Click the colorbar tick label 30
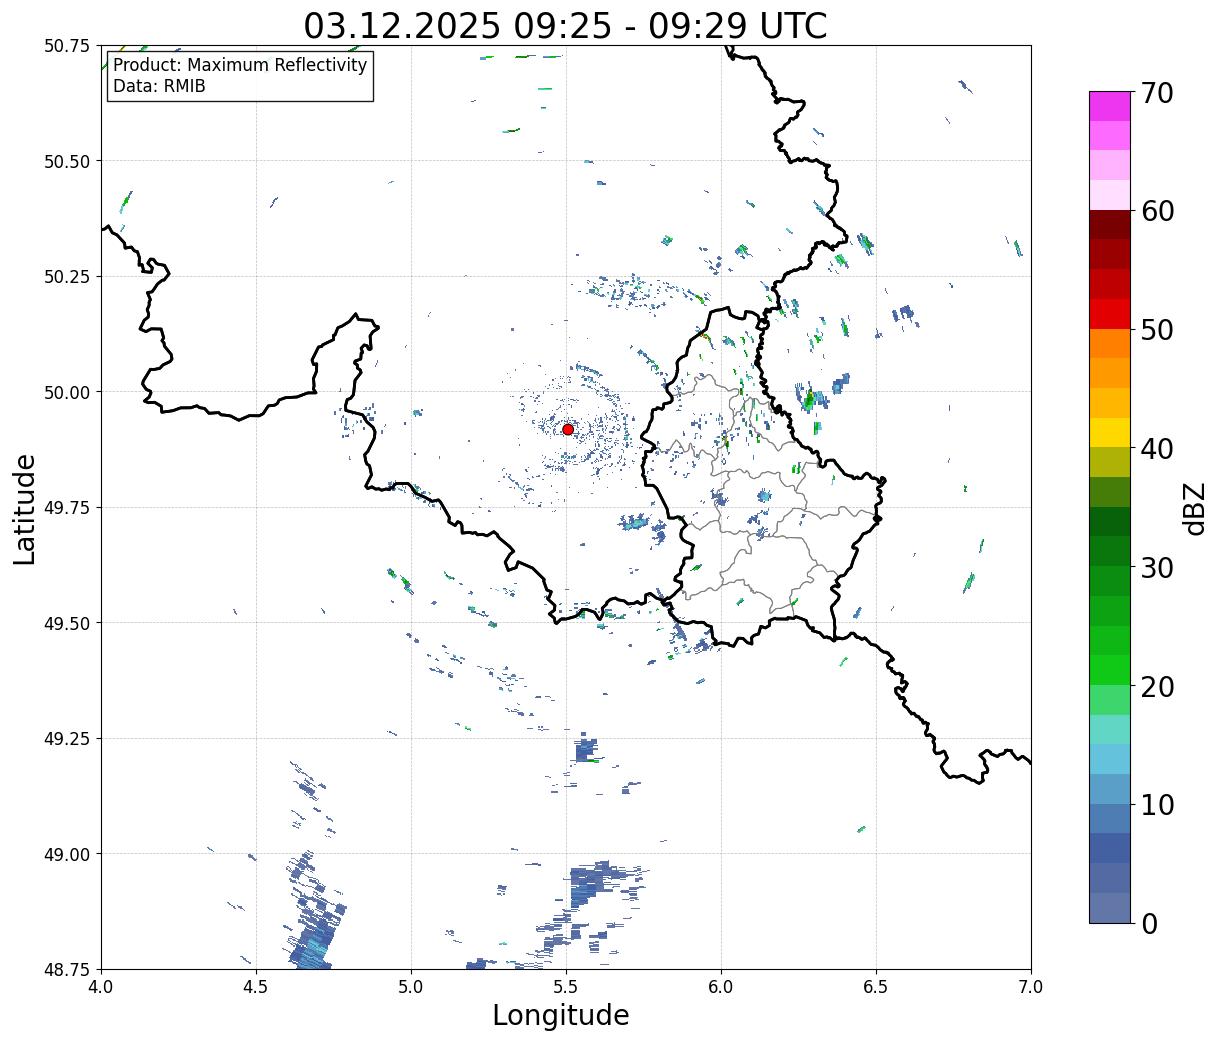The height and width of the screenshot is (1040, 1219). [1157, 567]
